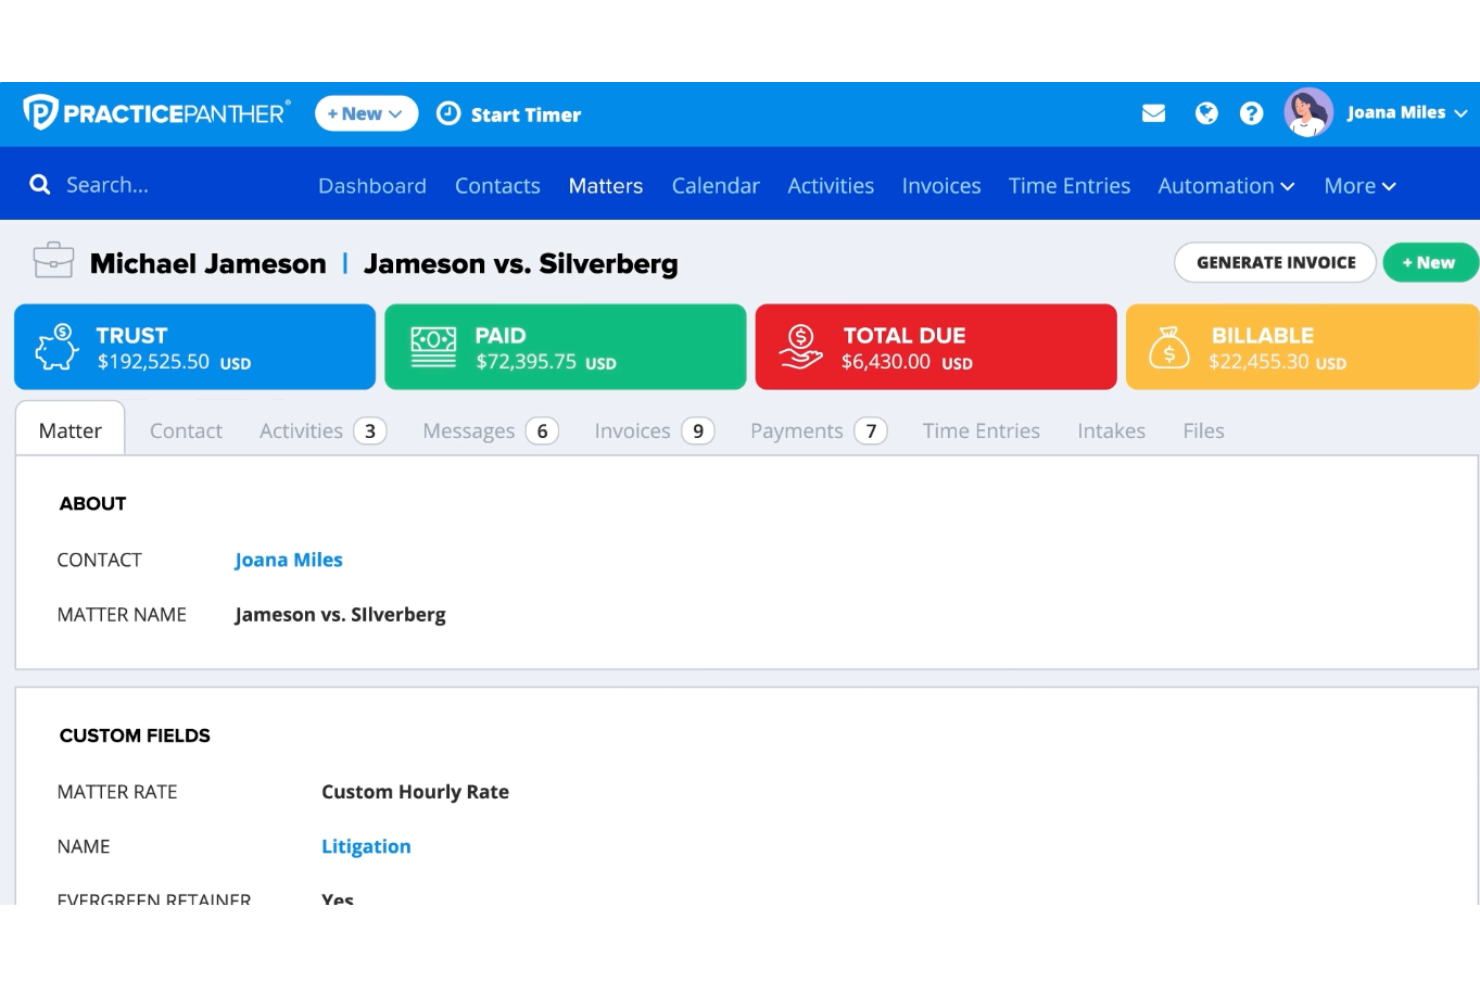Click the search magnifier icon
1480x987 pixels.
point(39,184)
